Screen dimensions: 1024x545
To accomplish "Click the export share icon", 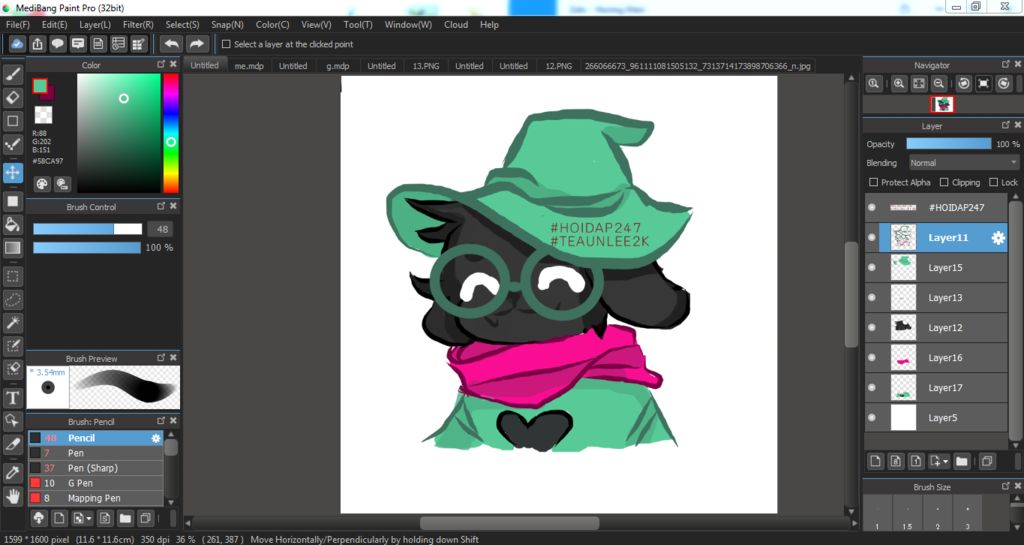I will pyautogui.click(x=37, y=44).
